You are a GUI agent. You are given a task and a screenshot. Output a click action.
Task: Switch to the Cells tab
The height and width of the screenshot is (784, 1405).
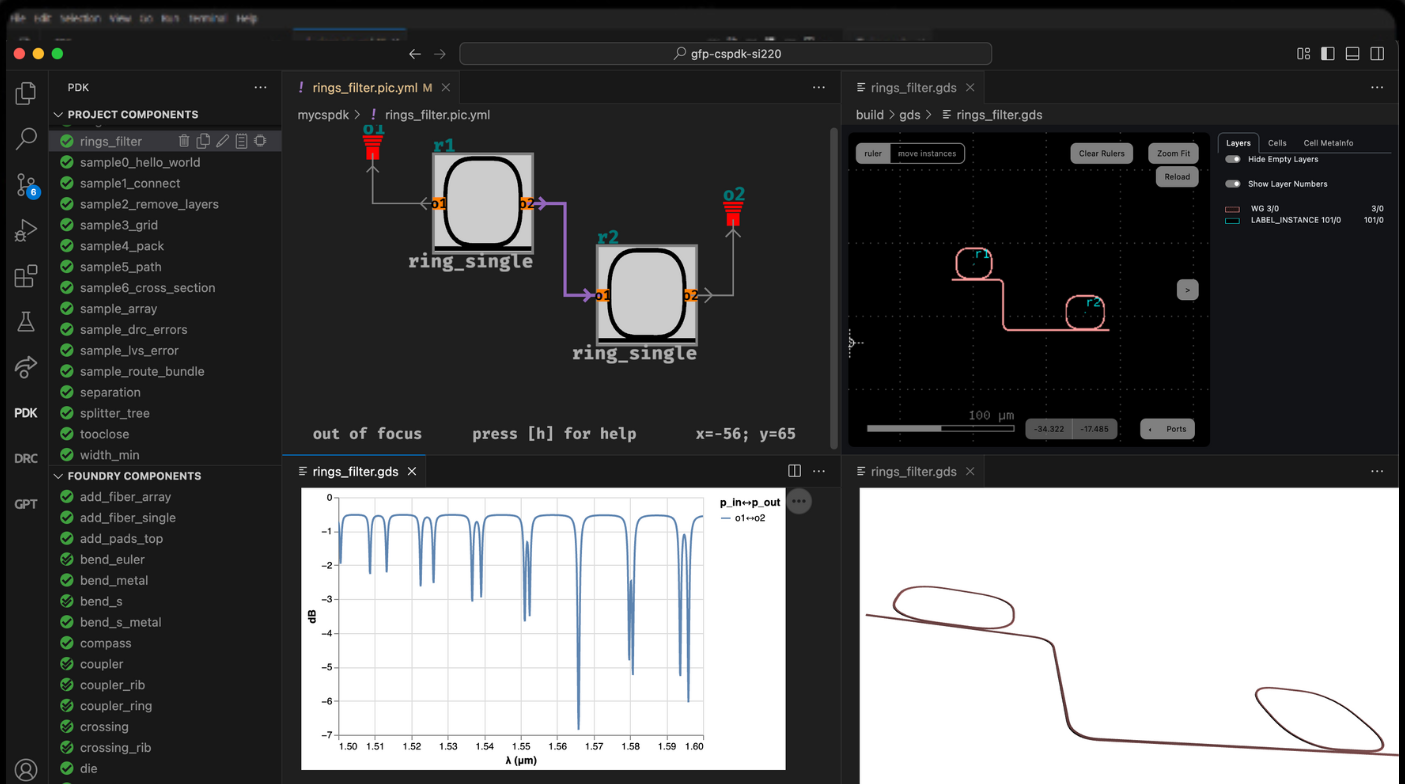coord(1277,143)
